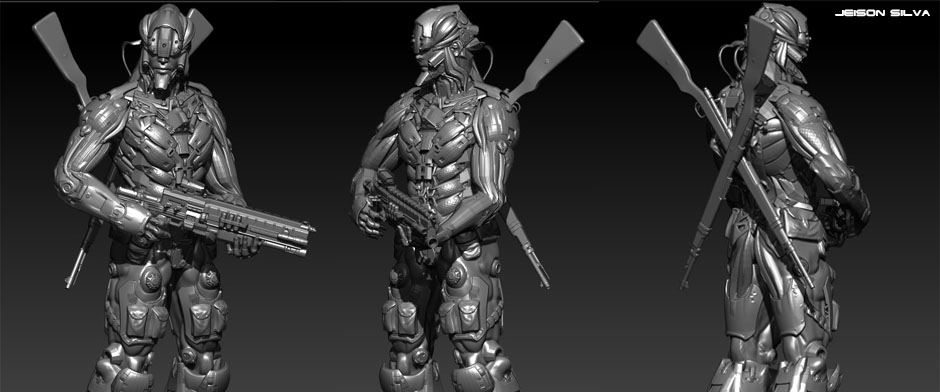Click the Jeison Silva signature text
This screenshot has height=392, width=940.
coord(881,13)
